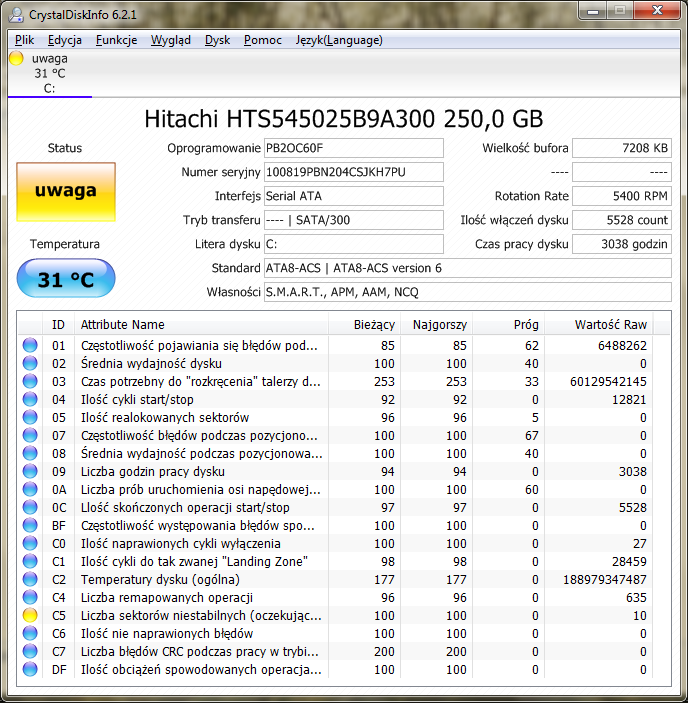The image size is (688, 703).
Task: Click the Oprogramowanie field PB2OC60F
Action: pyautogui.click(x=354, y=148)
